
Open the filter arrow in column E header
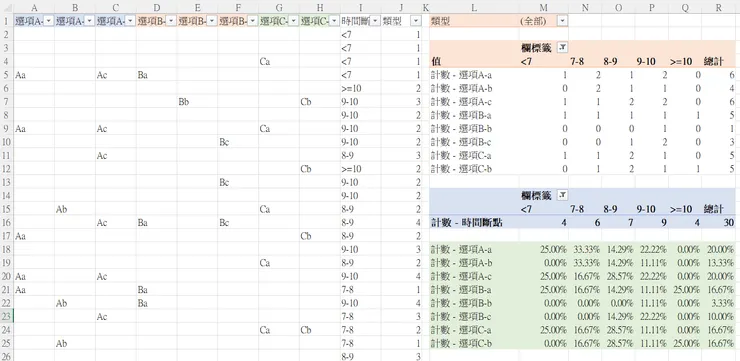click(212, 21)
